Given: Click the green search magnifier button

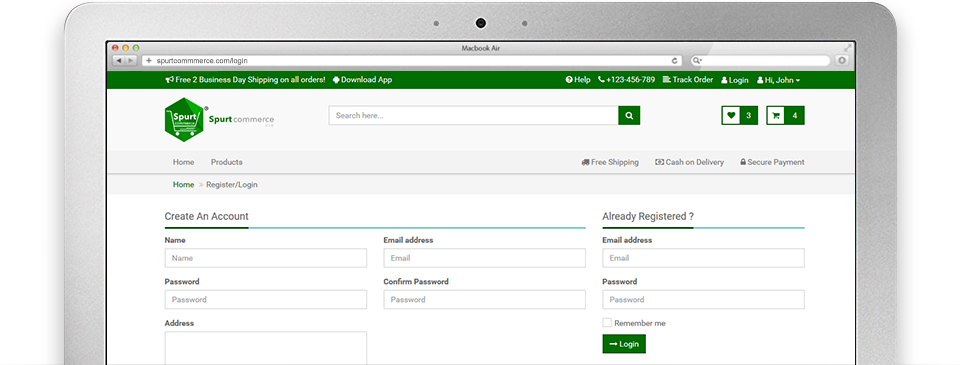Looking at the screenshot, I should tap(629, 115).
